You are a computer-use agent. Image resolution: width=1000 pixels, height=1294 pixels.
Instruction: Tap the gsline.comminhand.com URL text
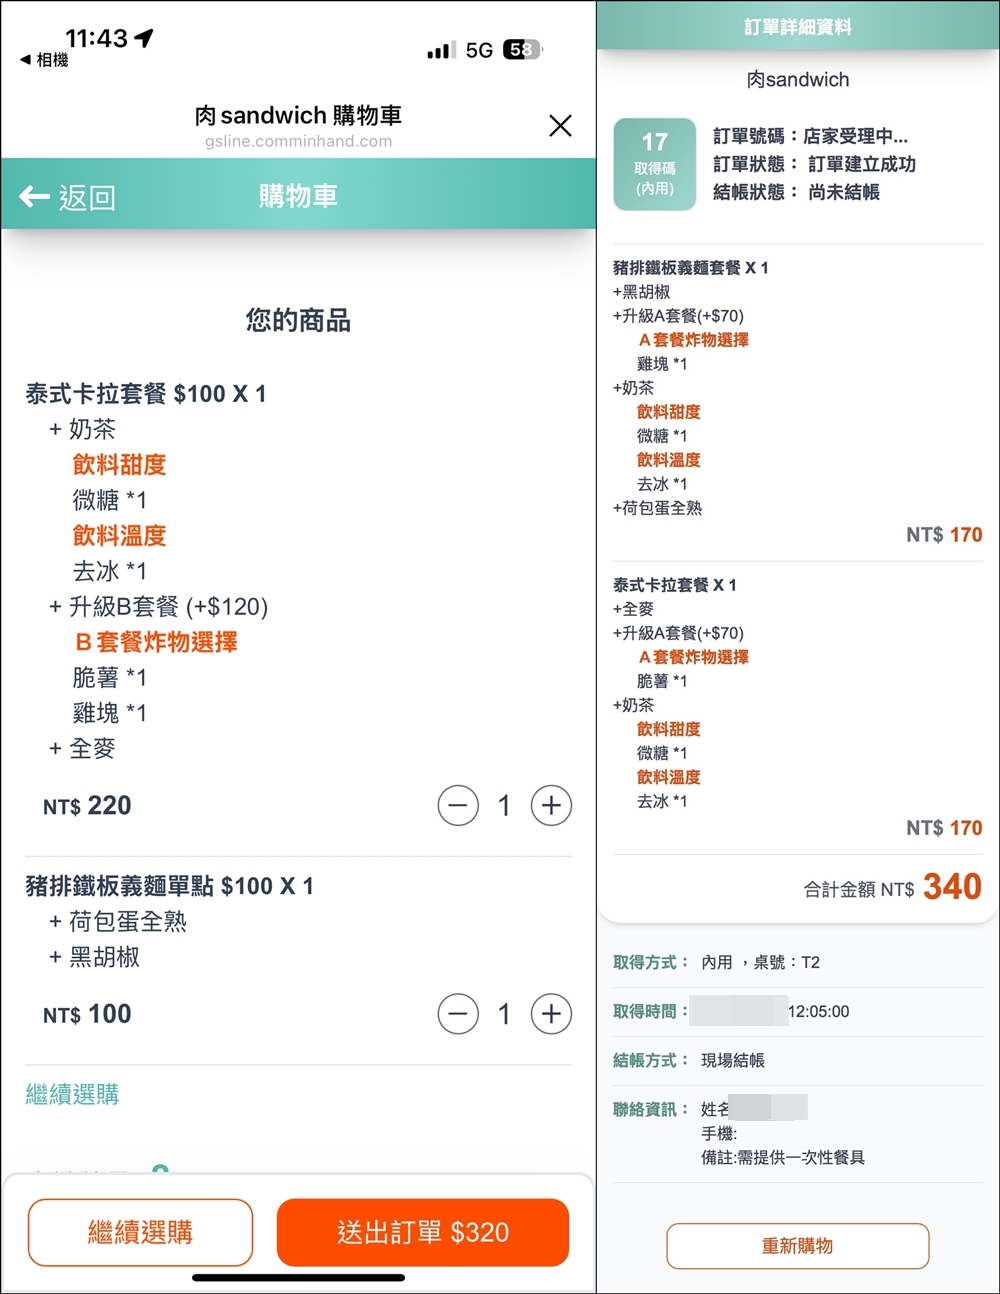coord(298,142)
